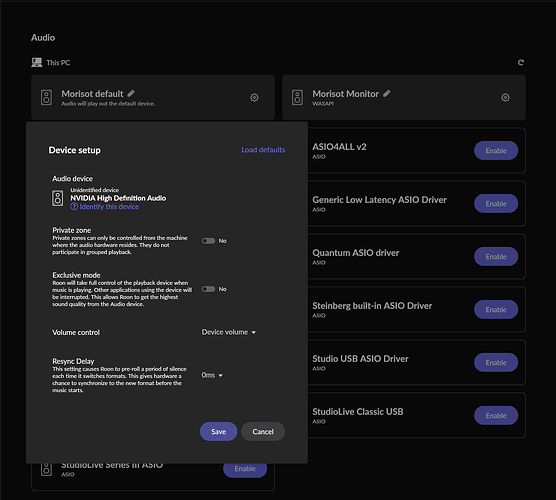Viewport: 556px width, 500px height.
Task: Click the Load defaults link
Action: click(x=263, y=150)
